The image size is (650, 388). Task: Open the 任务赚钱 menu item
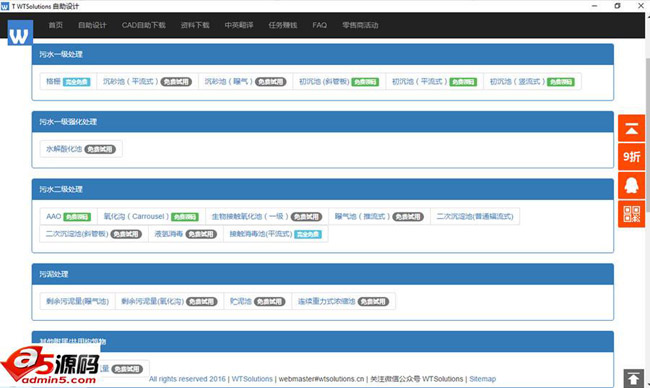283,25
